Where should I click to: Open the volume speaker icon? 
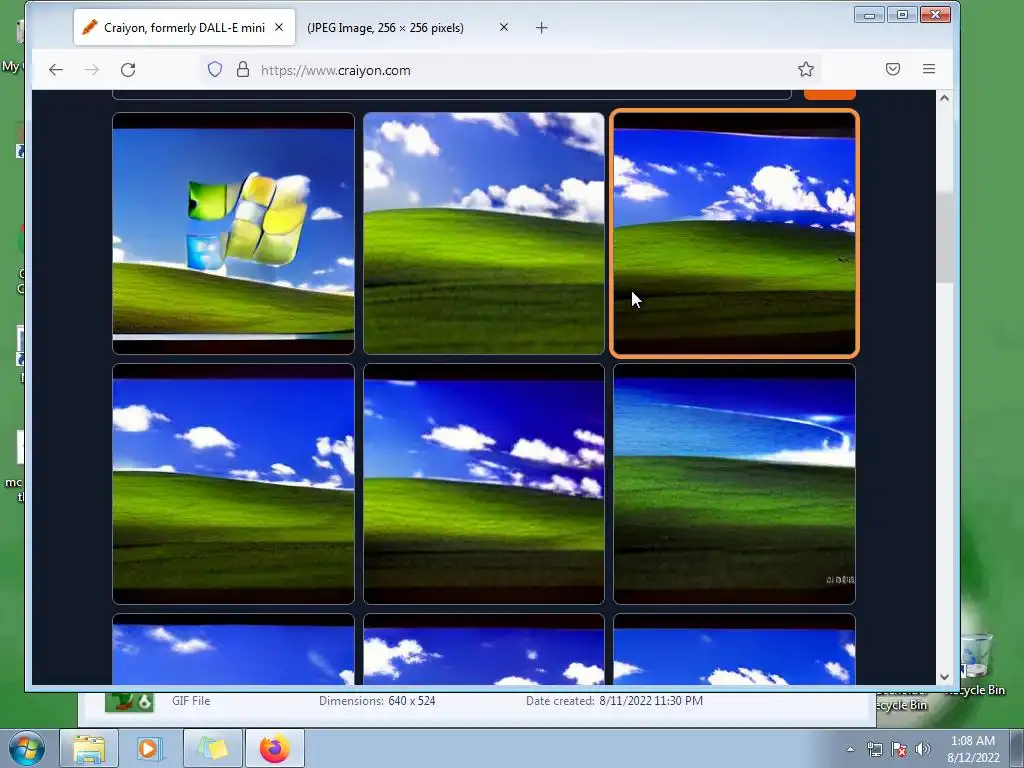pos(922,749)
